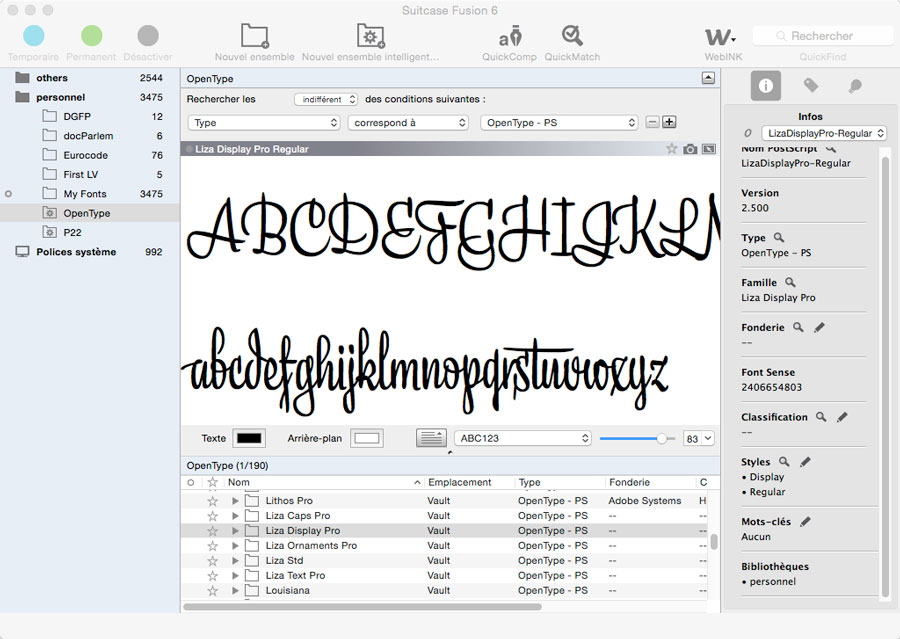Click the preview floating window icon beside camera

pos(709,149)
